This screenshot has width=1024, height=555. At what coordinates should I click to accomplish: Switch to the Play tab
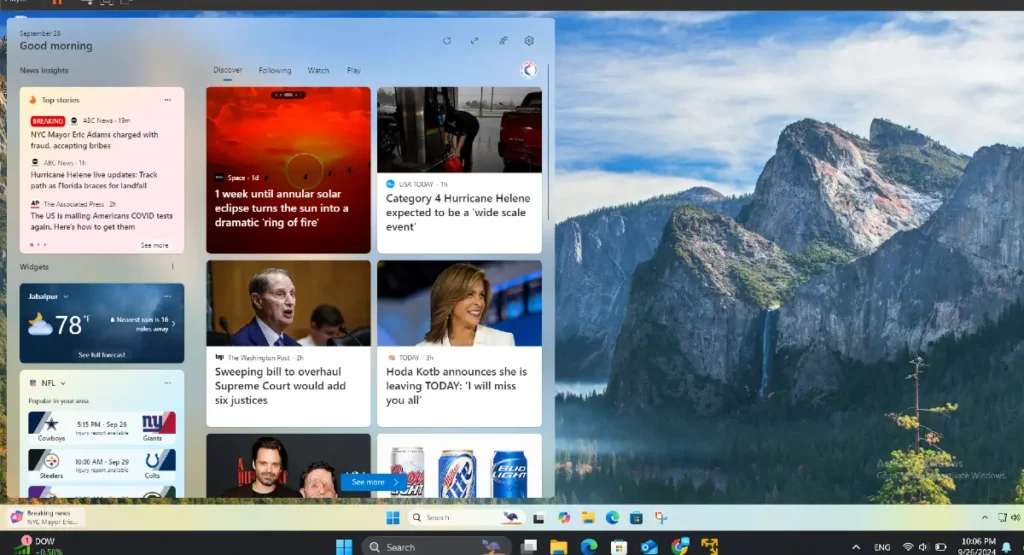(353, 71)
